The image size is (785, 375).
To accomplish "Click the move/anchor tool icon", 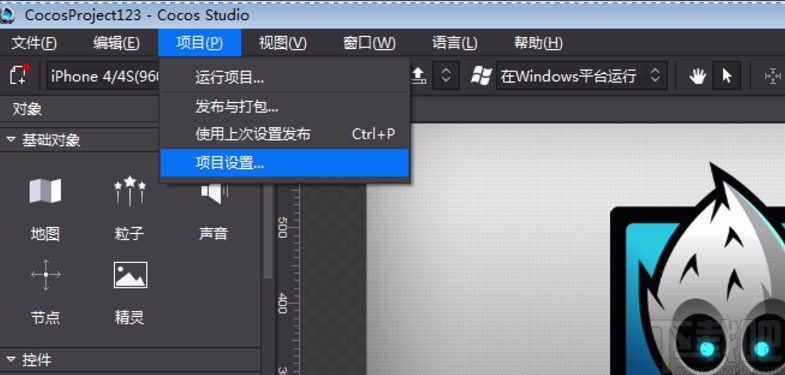I will point(772,76).
